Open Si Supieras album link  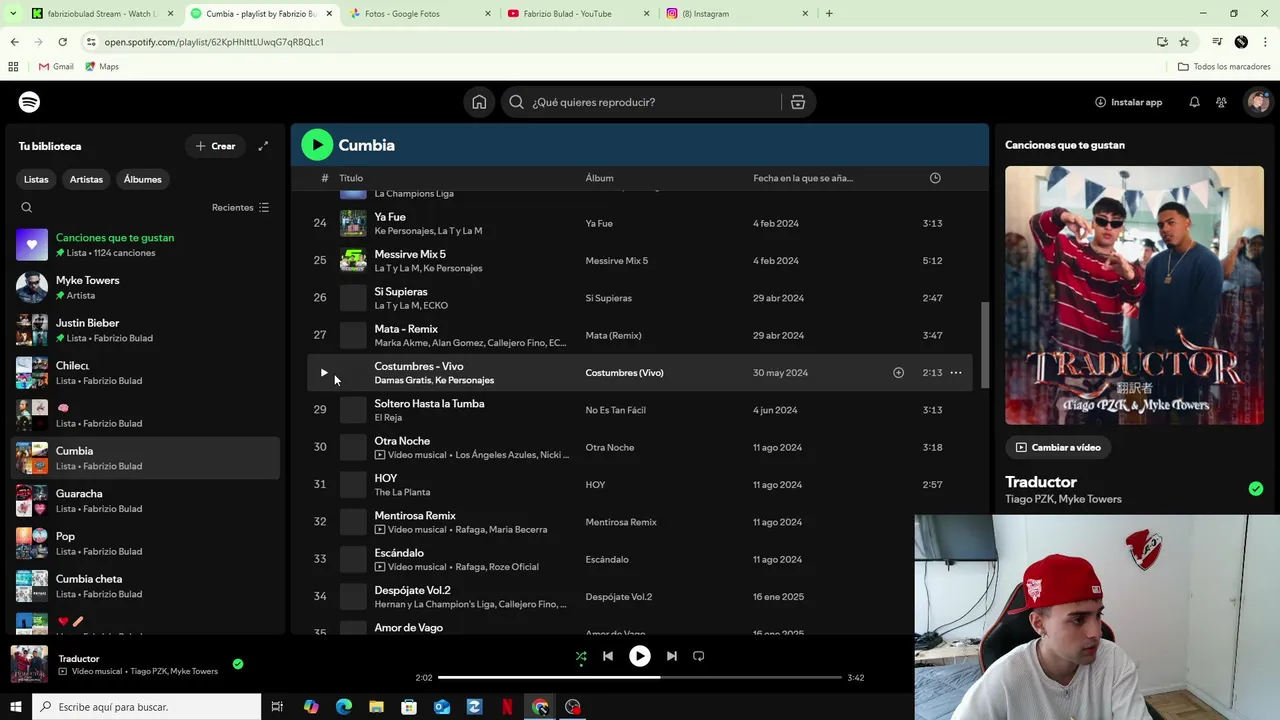(x=608, y=298)
